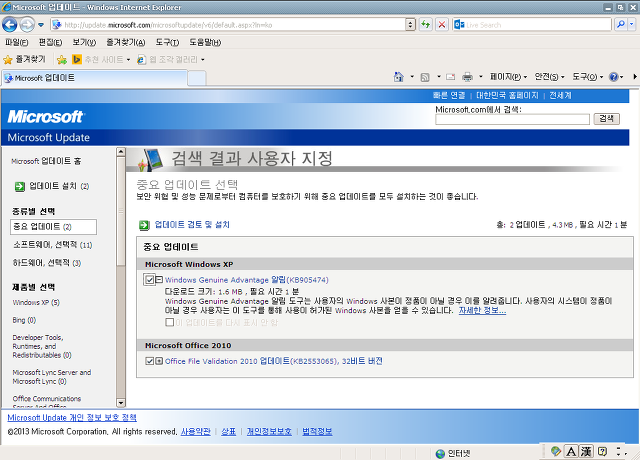
Task: Open the 추천 사이트 Bing suggested sites
Action: (x=101, y=60)
